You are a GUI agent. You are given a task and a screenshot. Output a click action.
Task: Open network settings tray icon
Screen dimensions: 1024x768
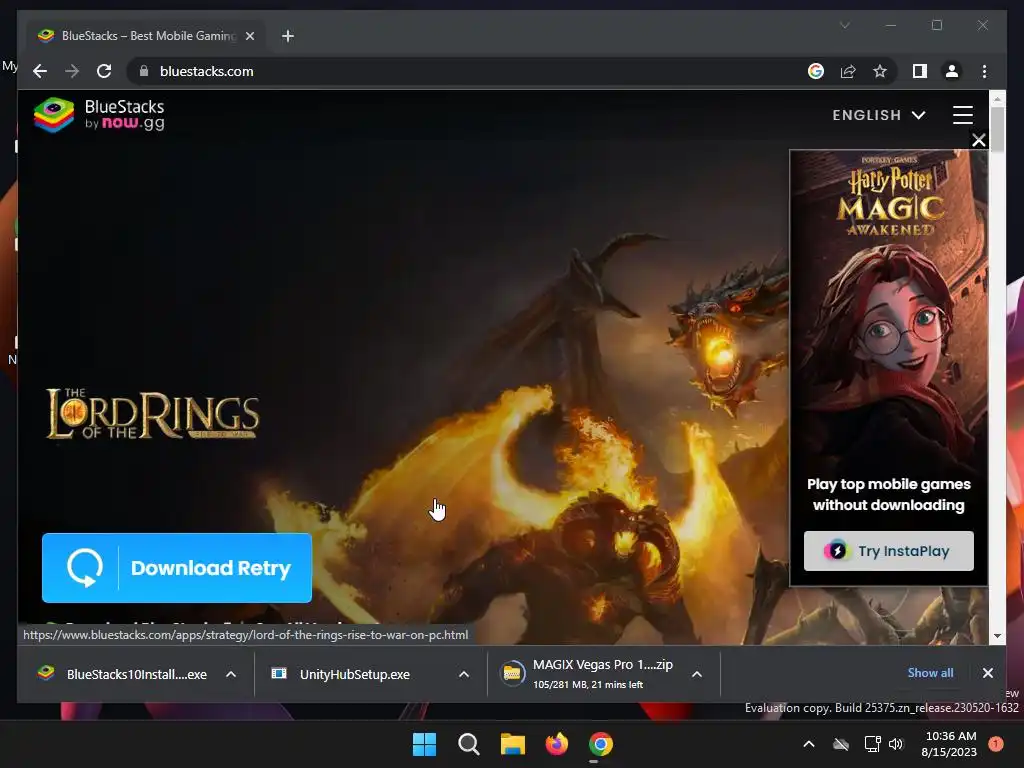coord(872,744)
